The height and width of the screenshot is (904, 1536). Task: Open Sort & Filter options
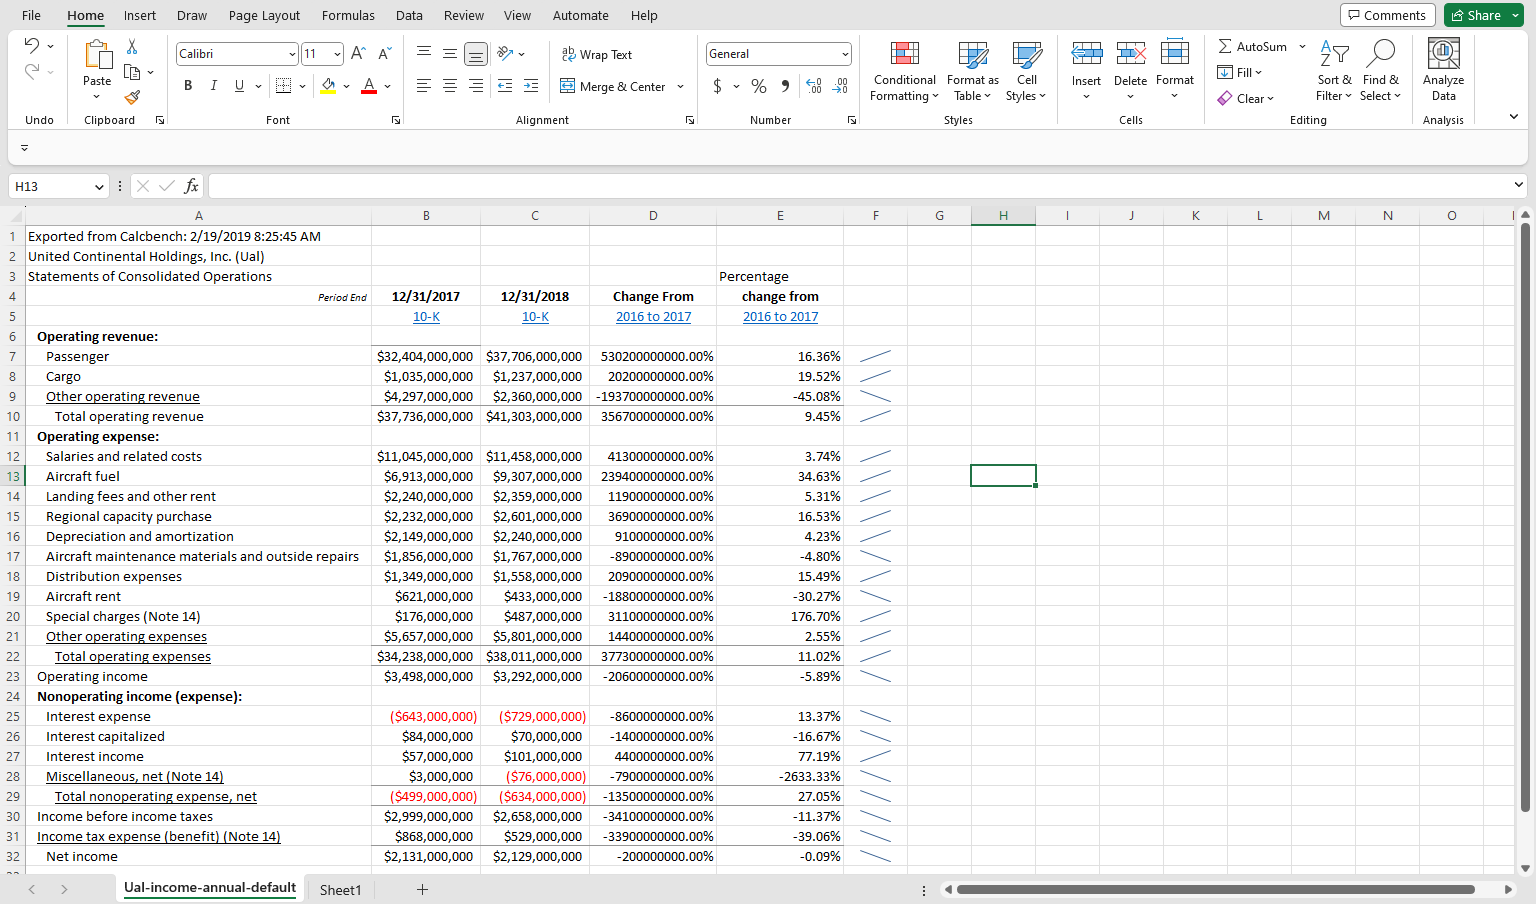(x=1334, y=71)
